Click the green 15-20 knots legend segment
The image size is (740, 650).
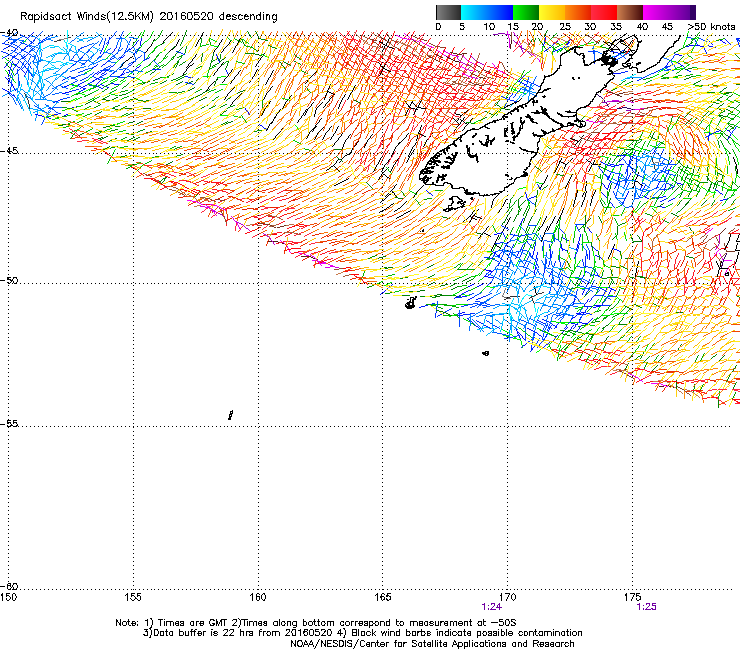526,12
